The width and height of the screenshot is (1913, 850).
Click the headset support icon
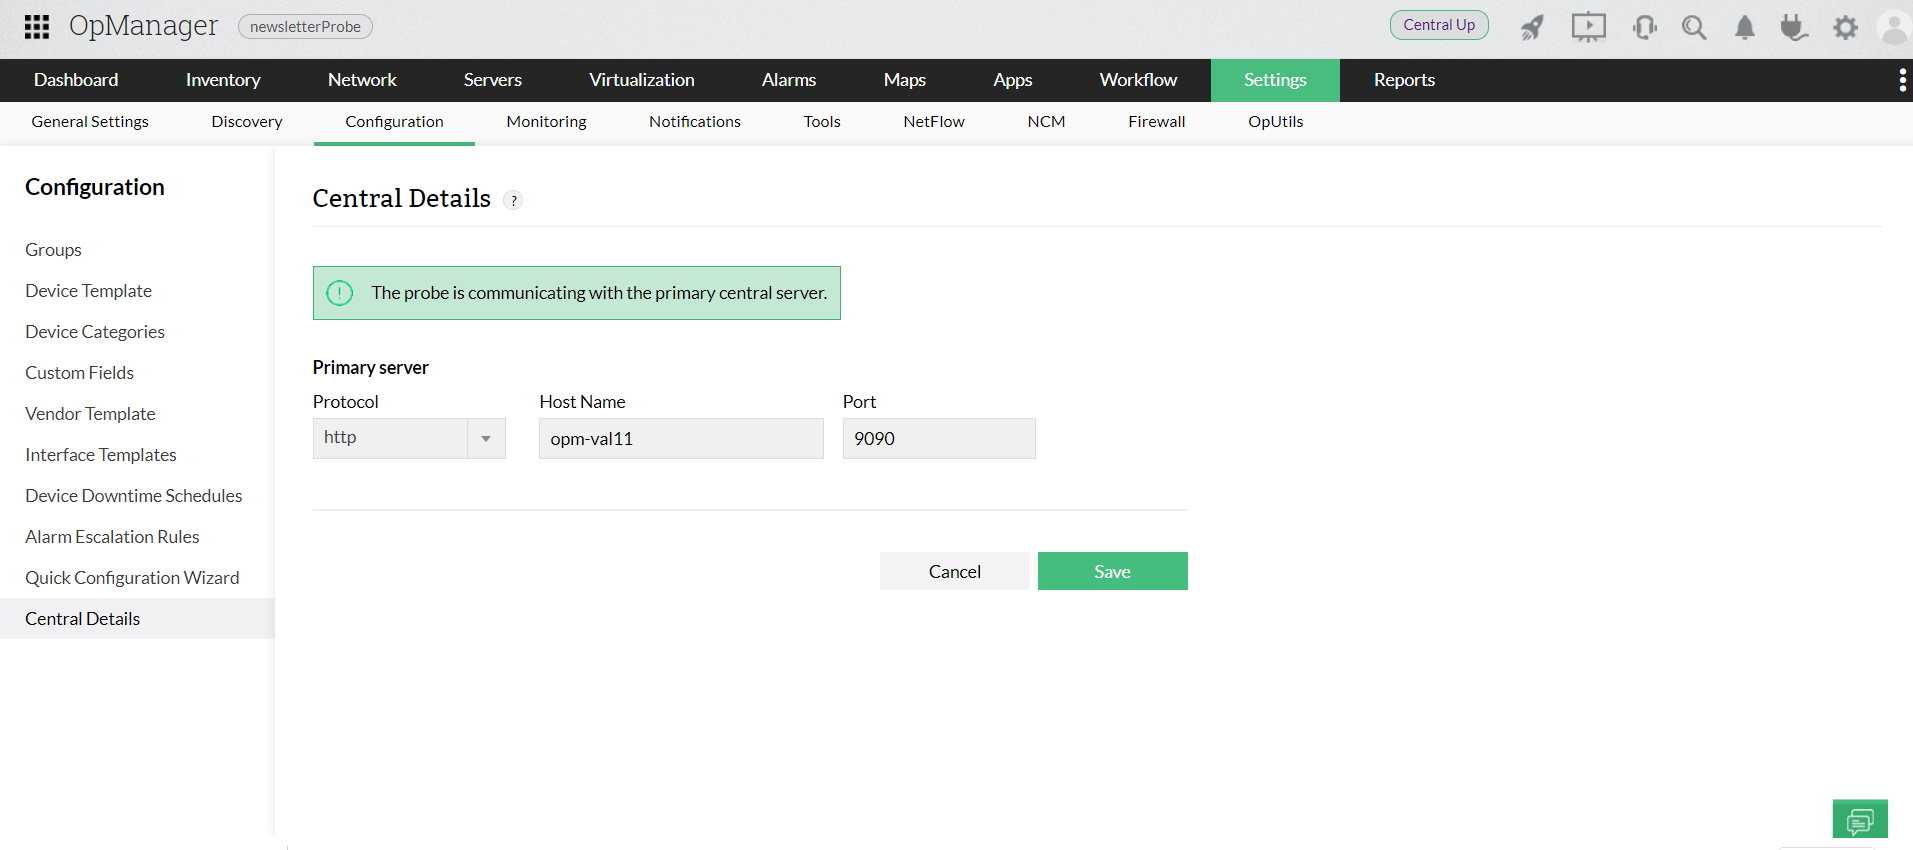pyautogui.click(x=1643, y=27)
